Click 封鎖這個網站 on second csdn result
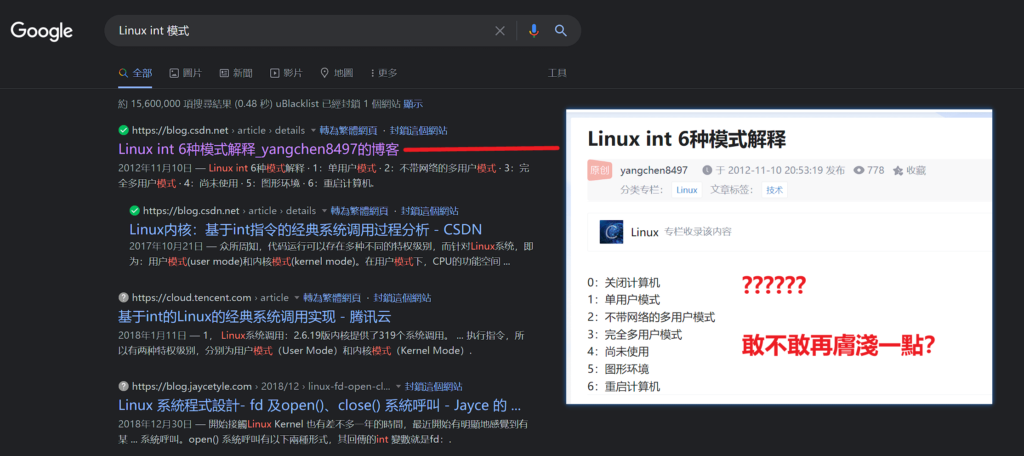This screenshot has height=456, width=1024. tap(430, 211)
